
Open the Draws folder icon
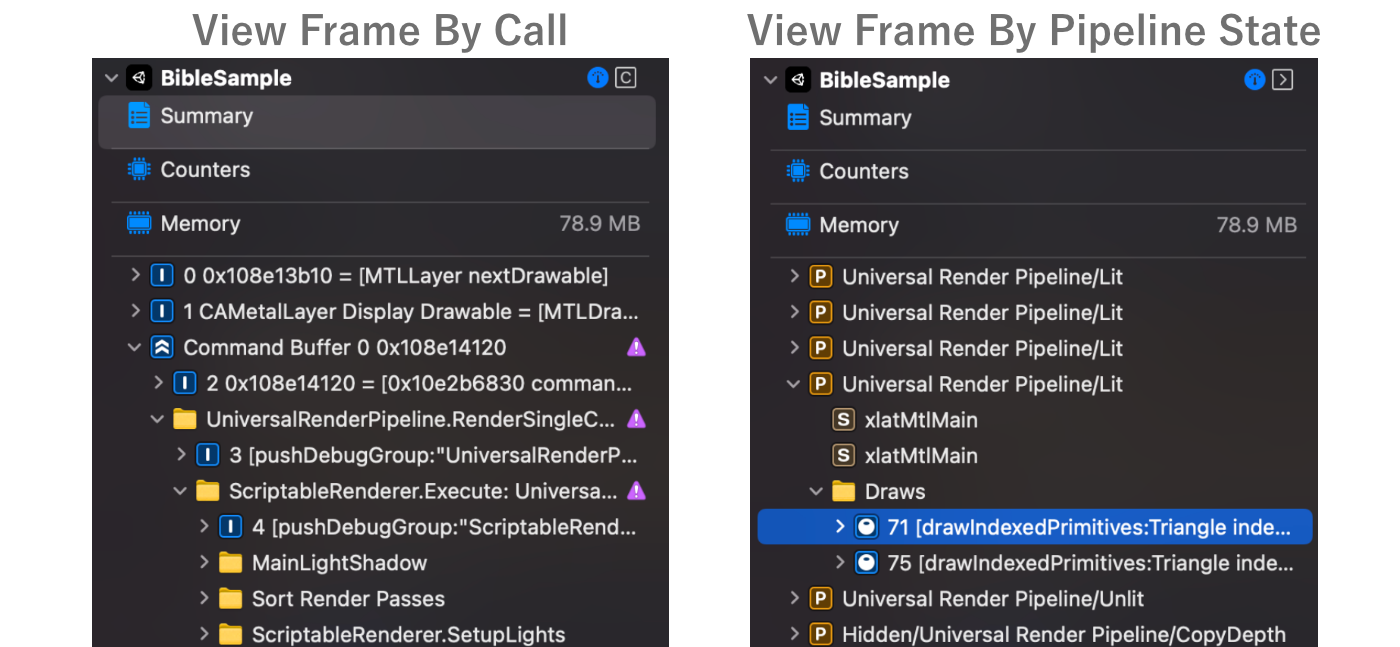click(x=841, y=491)
